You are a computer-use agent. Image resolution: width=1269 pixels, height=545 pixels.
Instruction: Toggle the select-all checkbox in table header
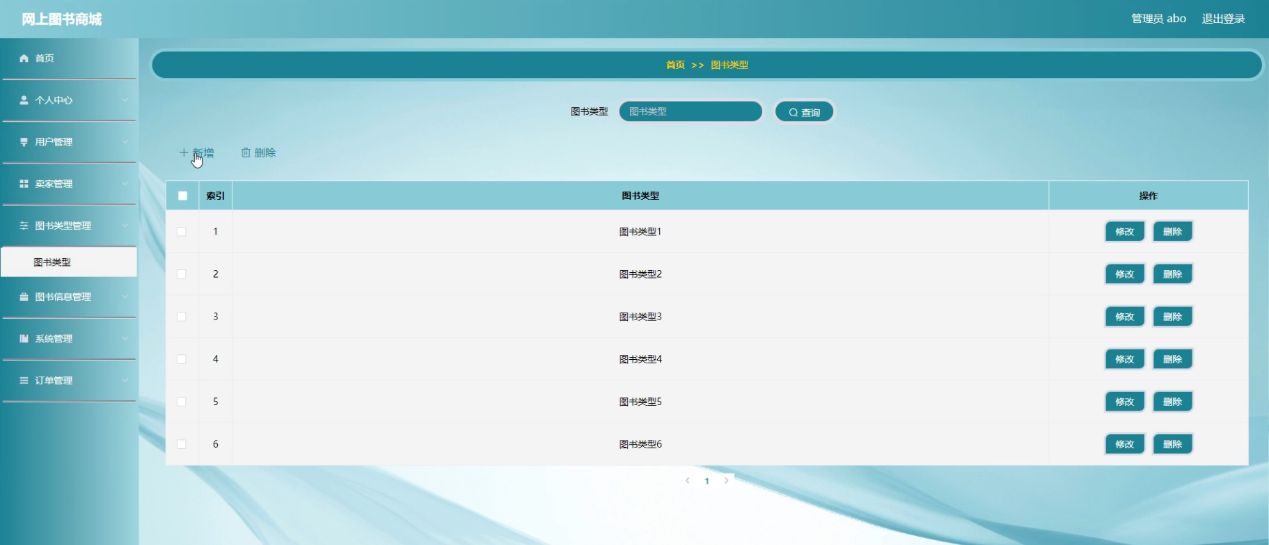[x=182, y=196]
